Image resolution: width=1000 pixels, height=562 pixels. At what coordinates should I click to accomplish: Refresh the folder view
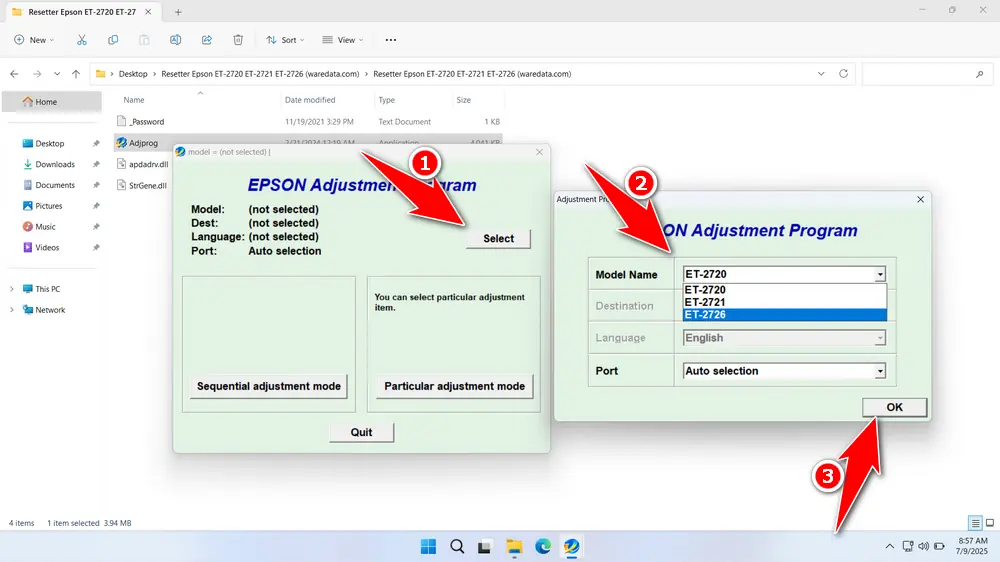(843, 73)
